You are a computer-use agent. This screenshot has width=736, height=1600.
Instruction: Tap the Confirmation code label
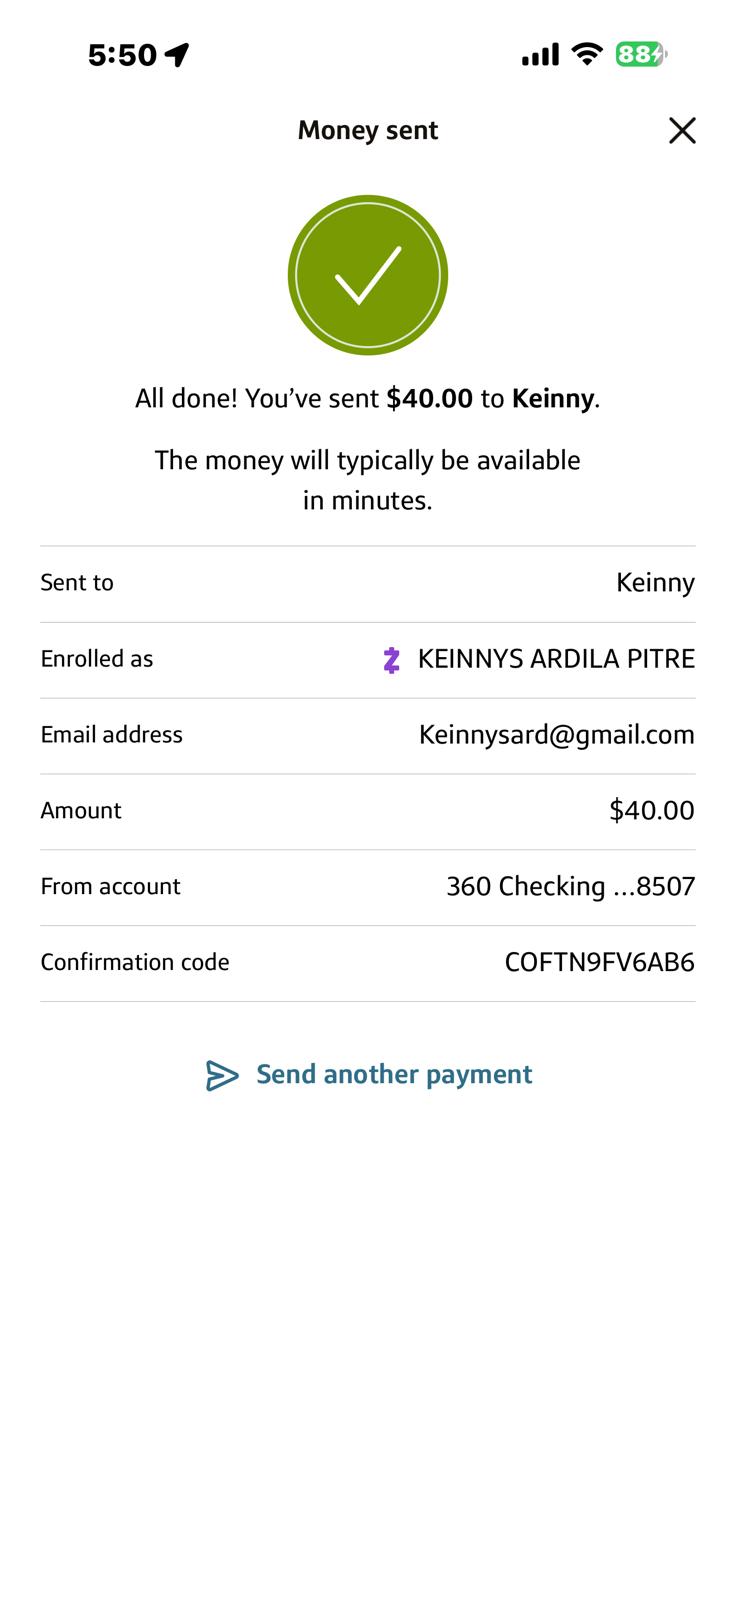pyautogui.click(x=135, y=962)
